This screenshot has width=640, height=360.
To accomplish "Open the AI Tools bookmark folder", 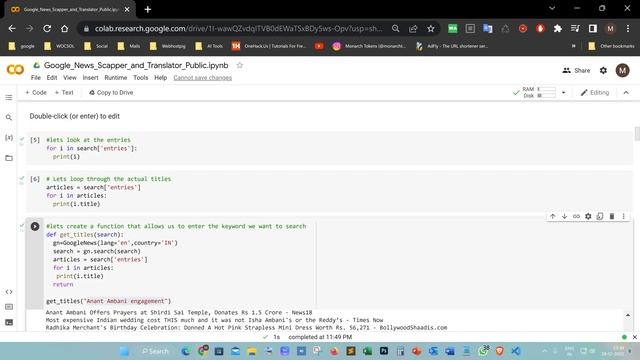I will coord(210,46).
